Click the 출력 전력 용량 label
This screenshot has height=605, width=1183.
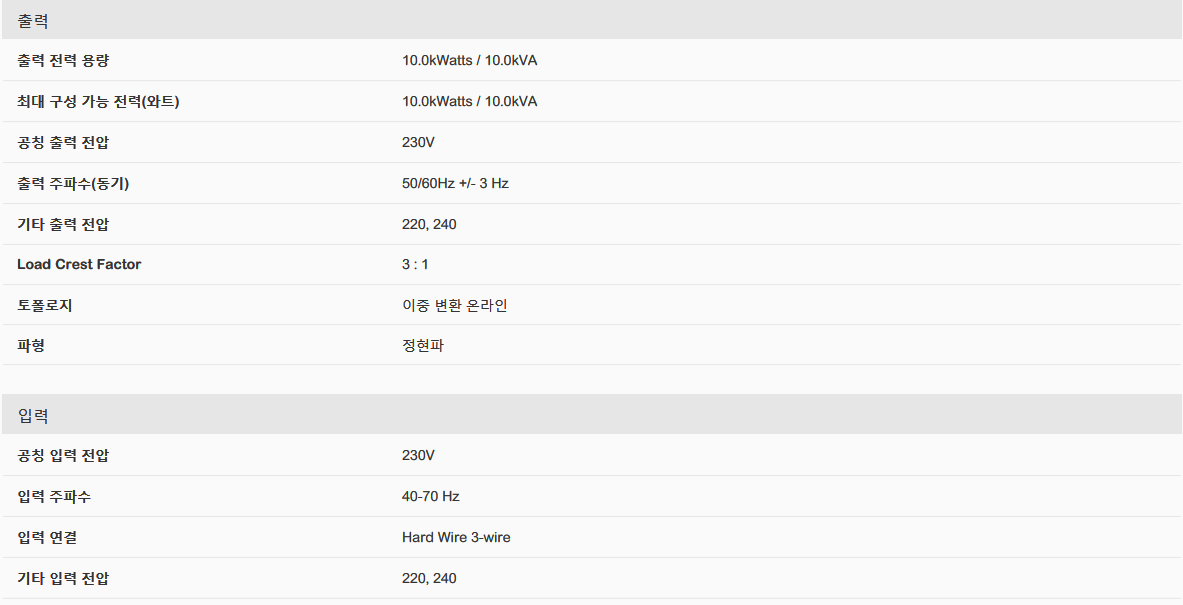click(63, 61)
